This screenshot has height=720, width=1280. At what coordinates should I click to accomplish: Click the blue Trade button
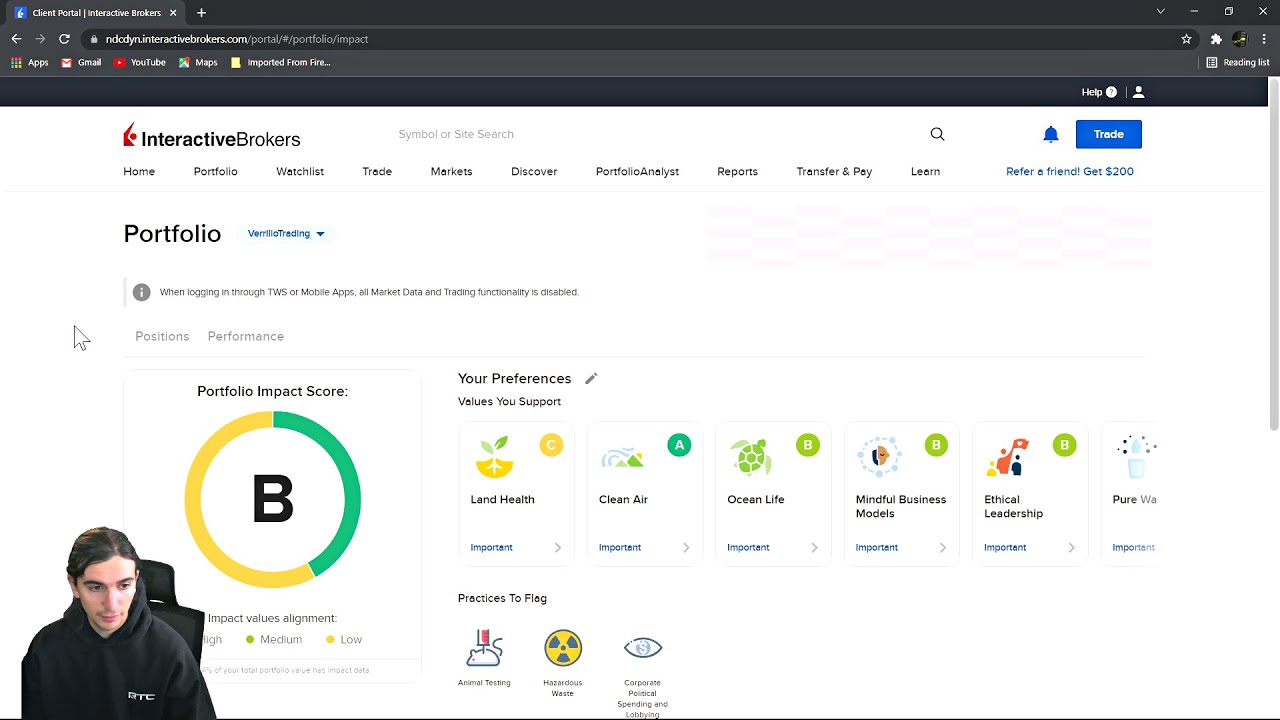[x=1108, y=134]
